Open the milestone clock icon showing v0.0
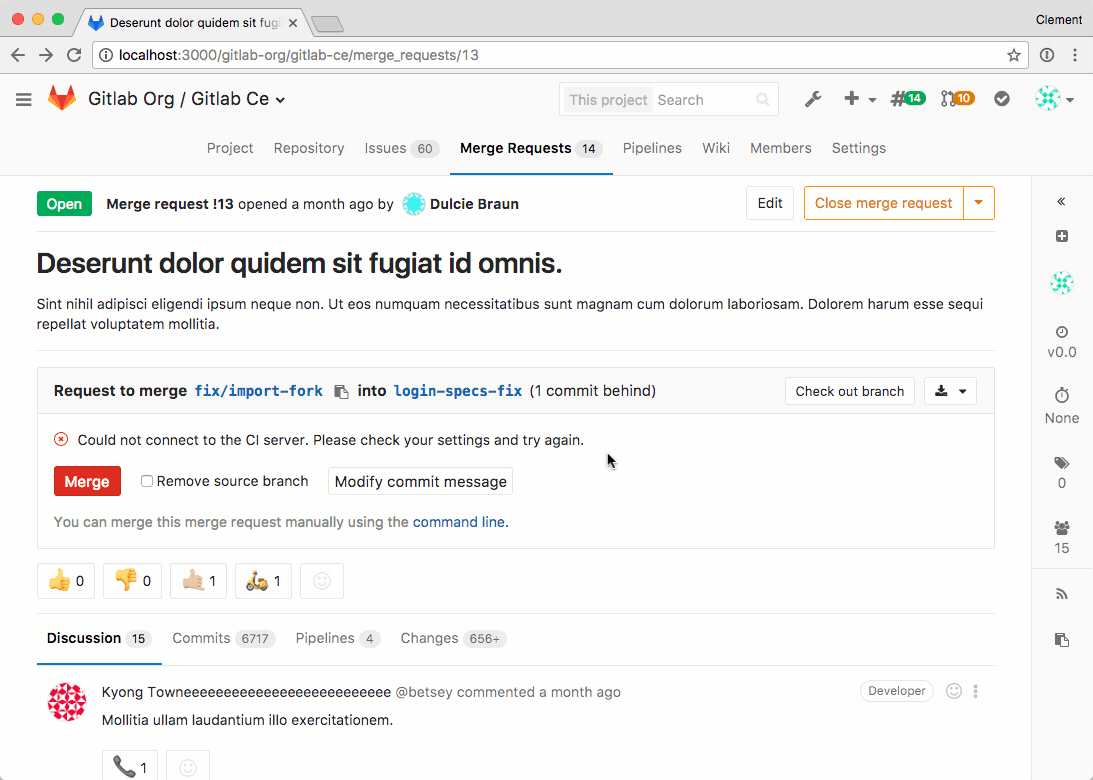The height and width of the screenshot is (780, 1093). 1061,332
